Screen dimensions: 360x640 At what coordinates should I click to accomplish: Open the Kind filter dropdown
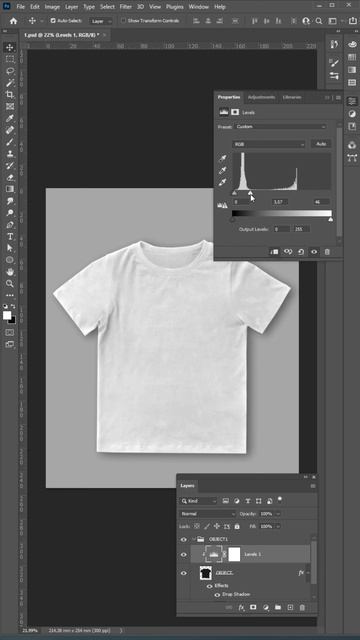198,501
